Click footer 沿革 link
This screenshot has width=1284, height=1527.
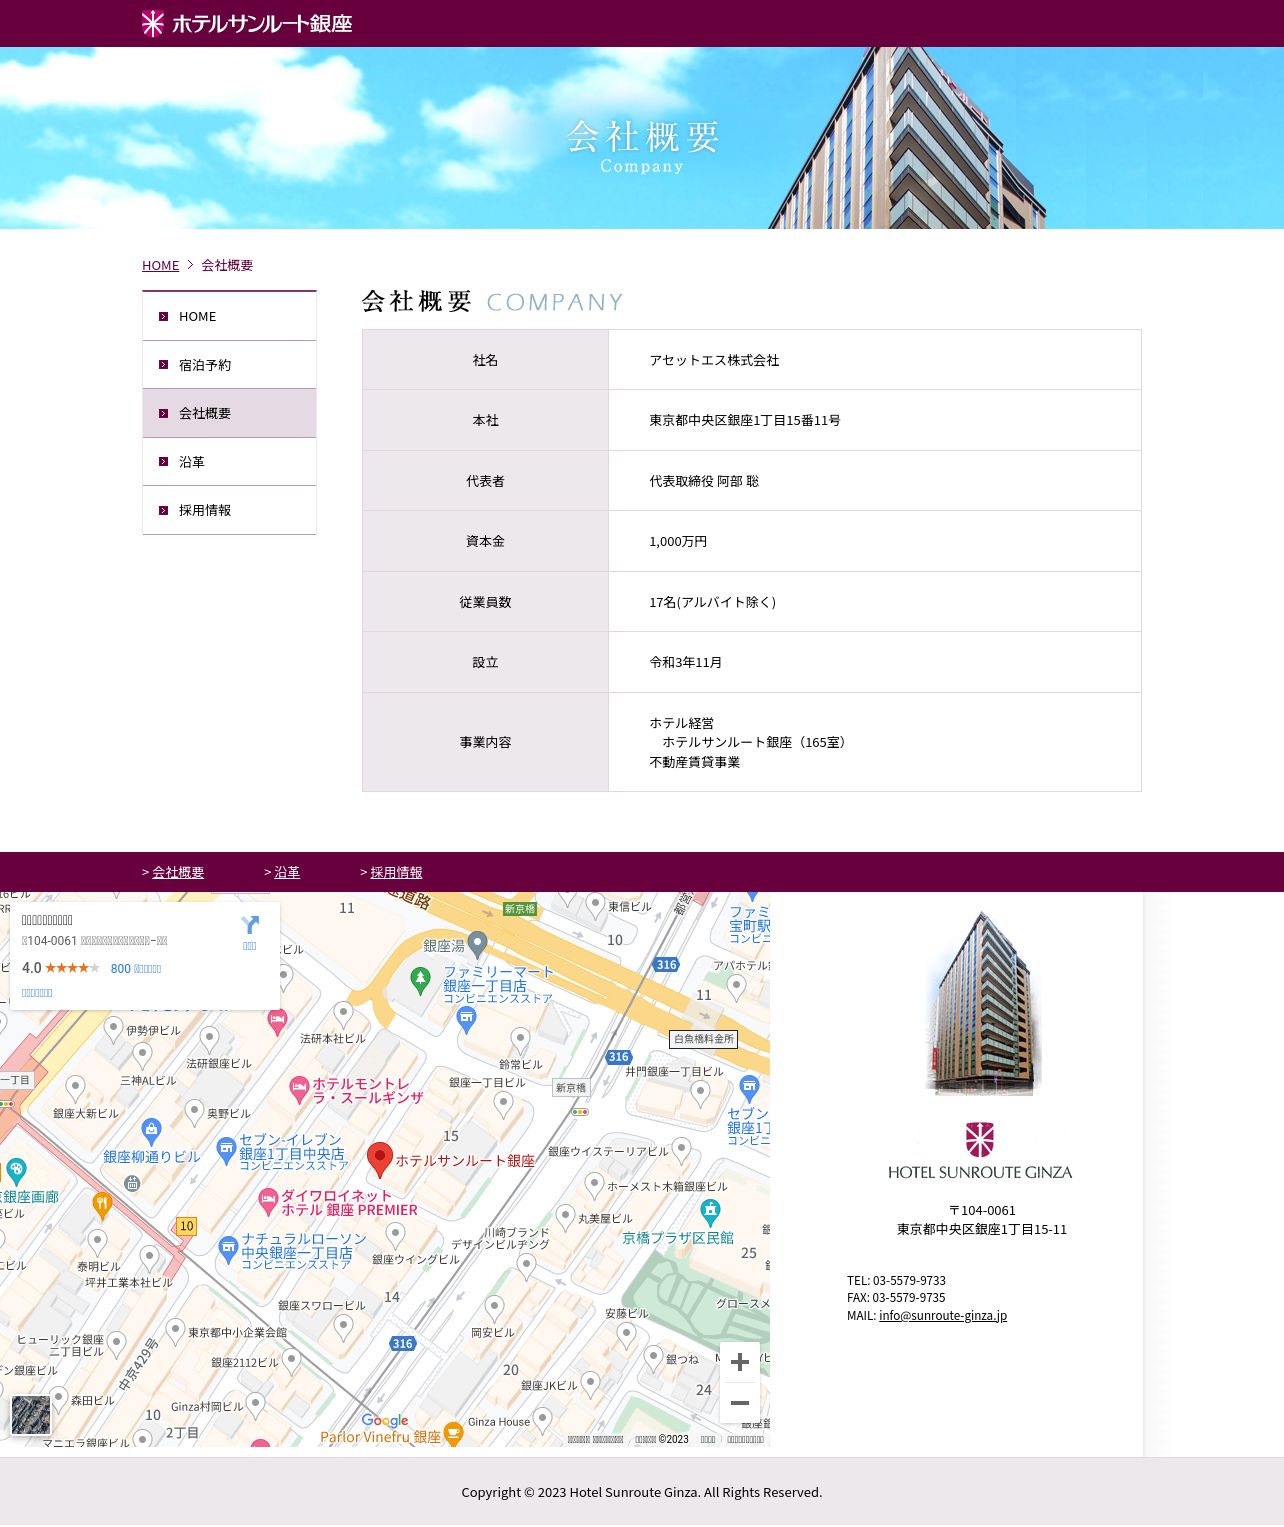[x=287, y=872]
